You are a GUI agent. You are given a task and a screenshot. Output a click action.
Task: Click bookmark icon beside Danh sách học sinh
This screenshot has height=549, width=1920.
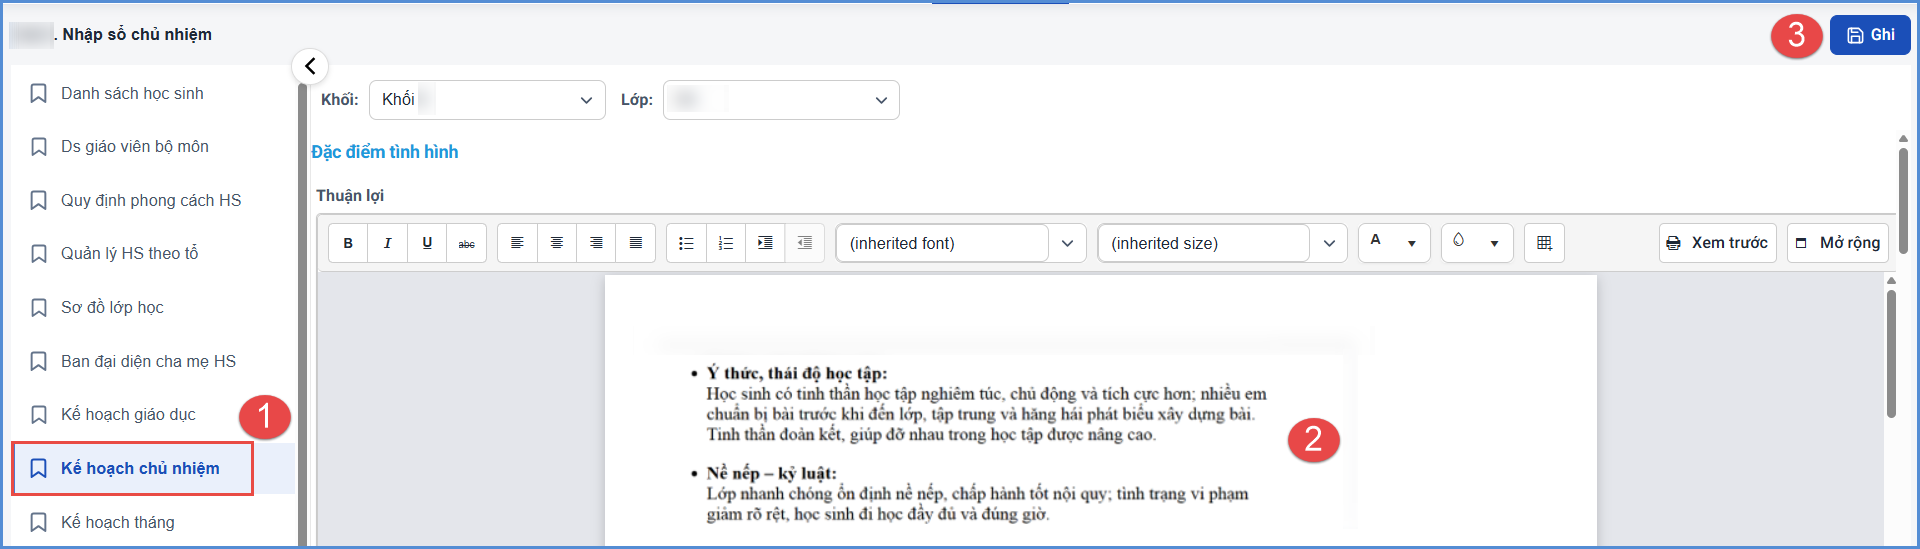click(39, 93)
